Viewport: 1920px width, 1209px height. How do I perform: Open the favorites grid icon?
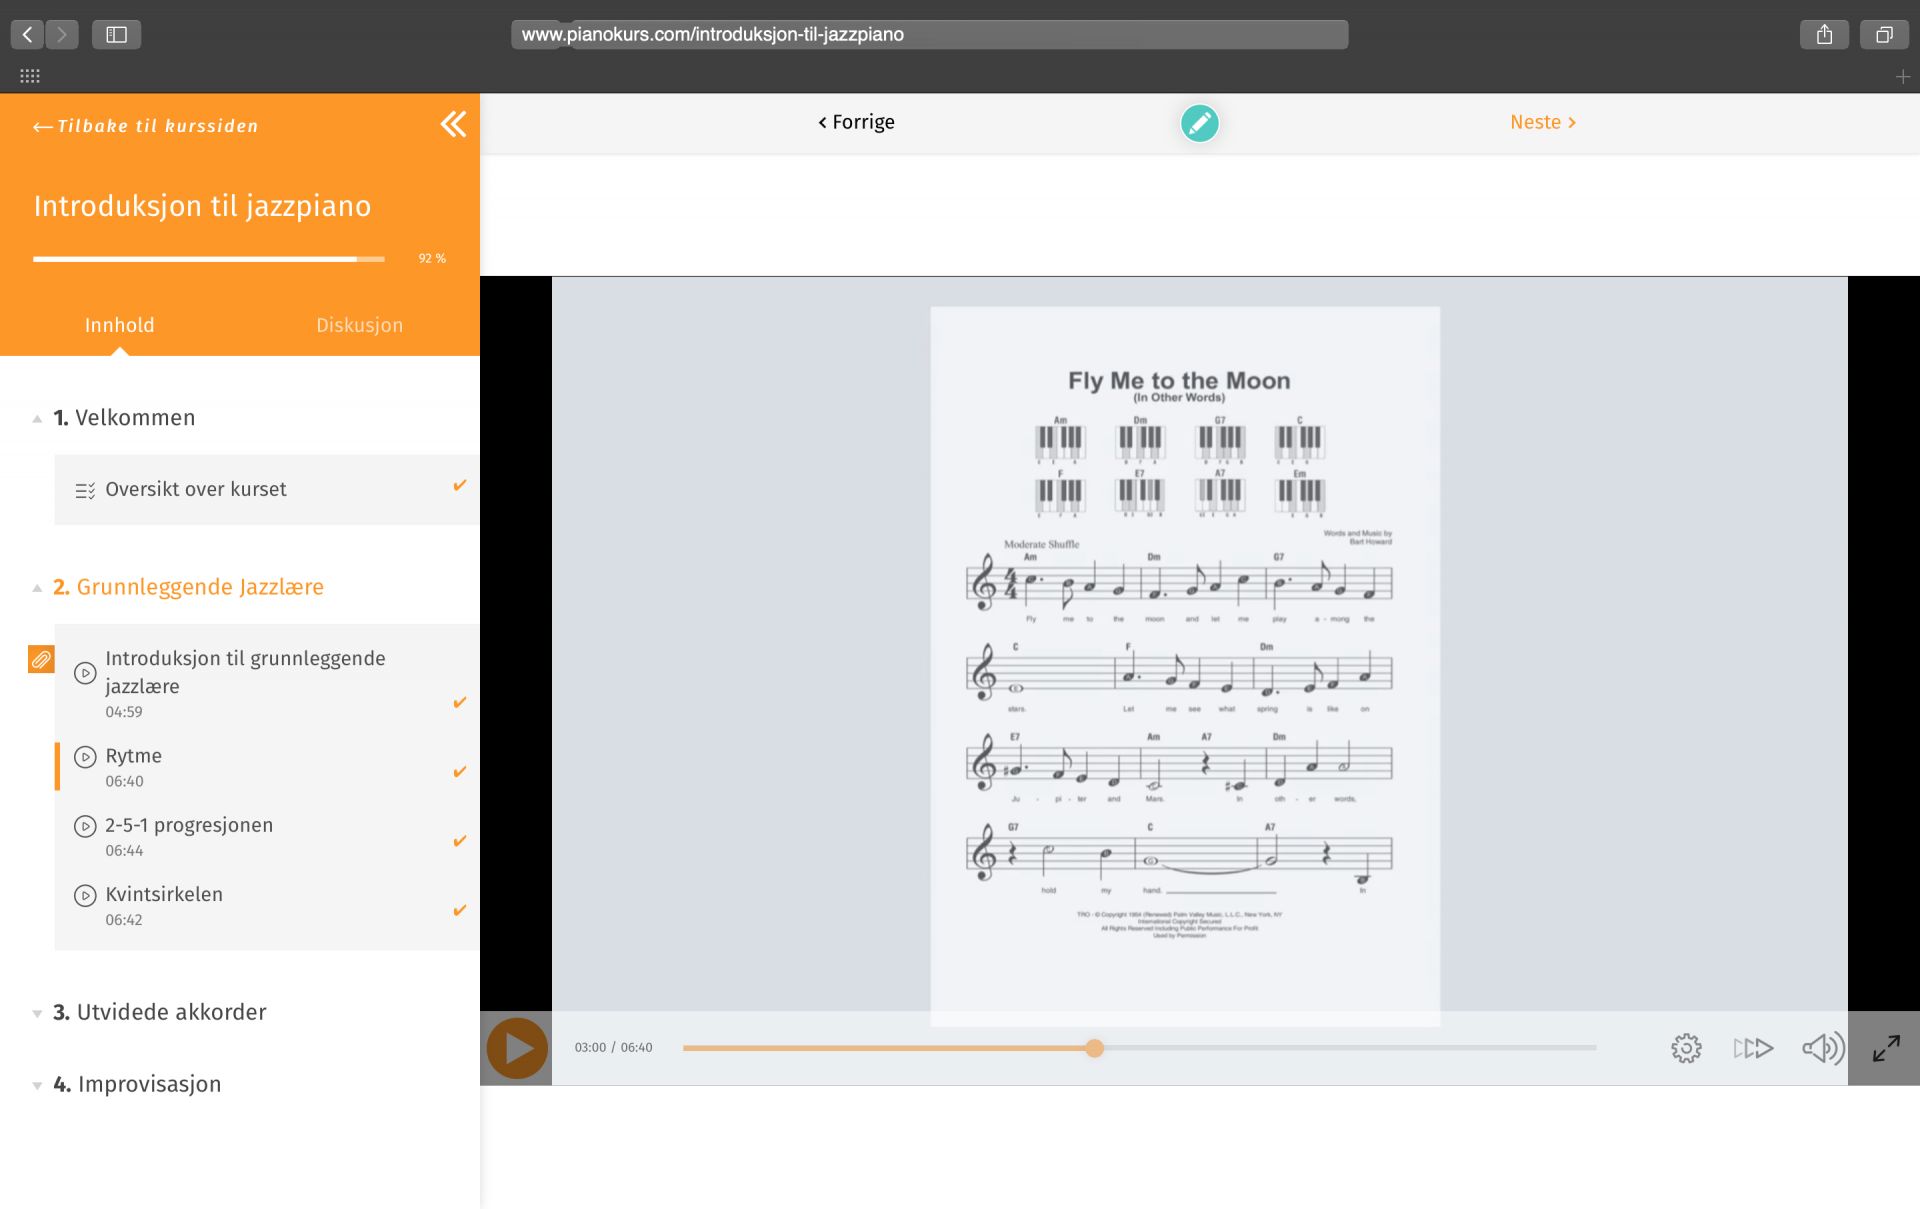[x=30, y=76]
